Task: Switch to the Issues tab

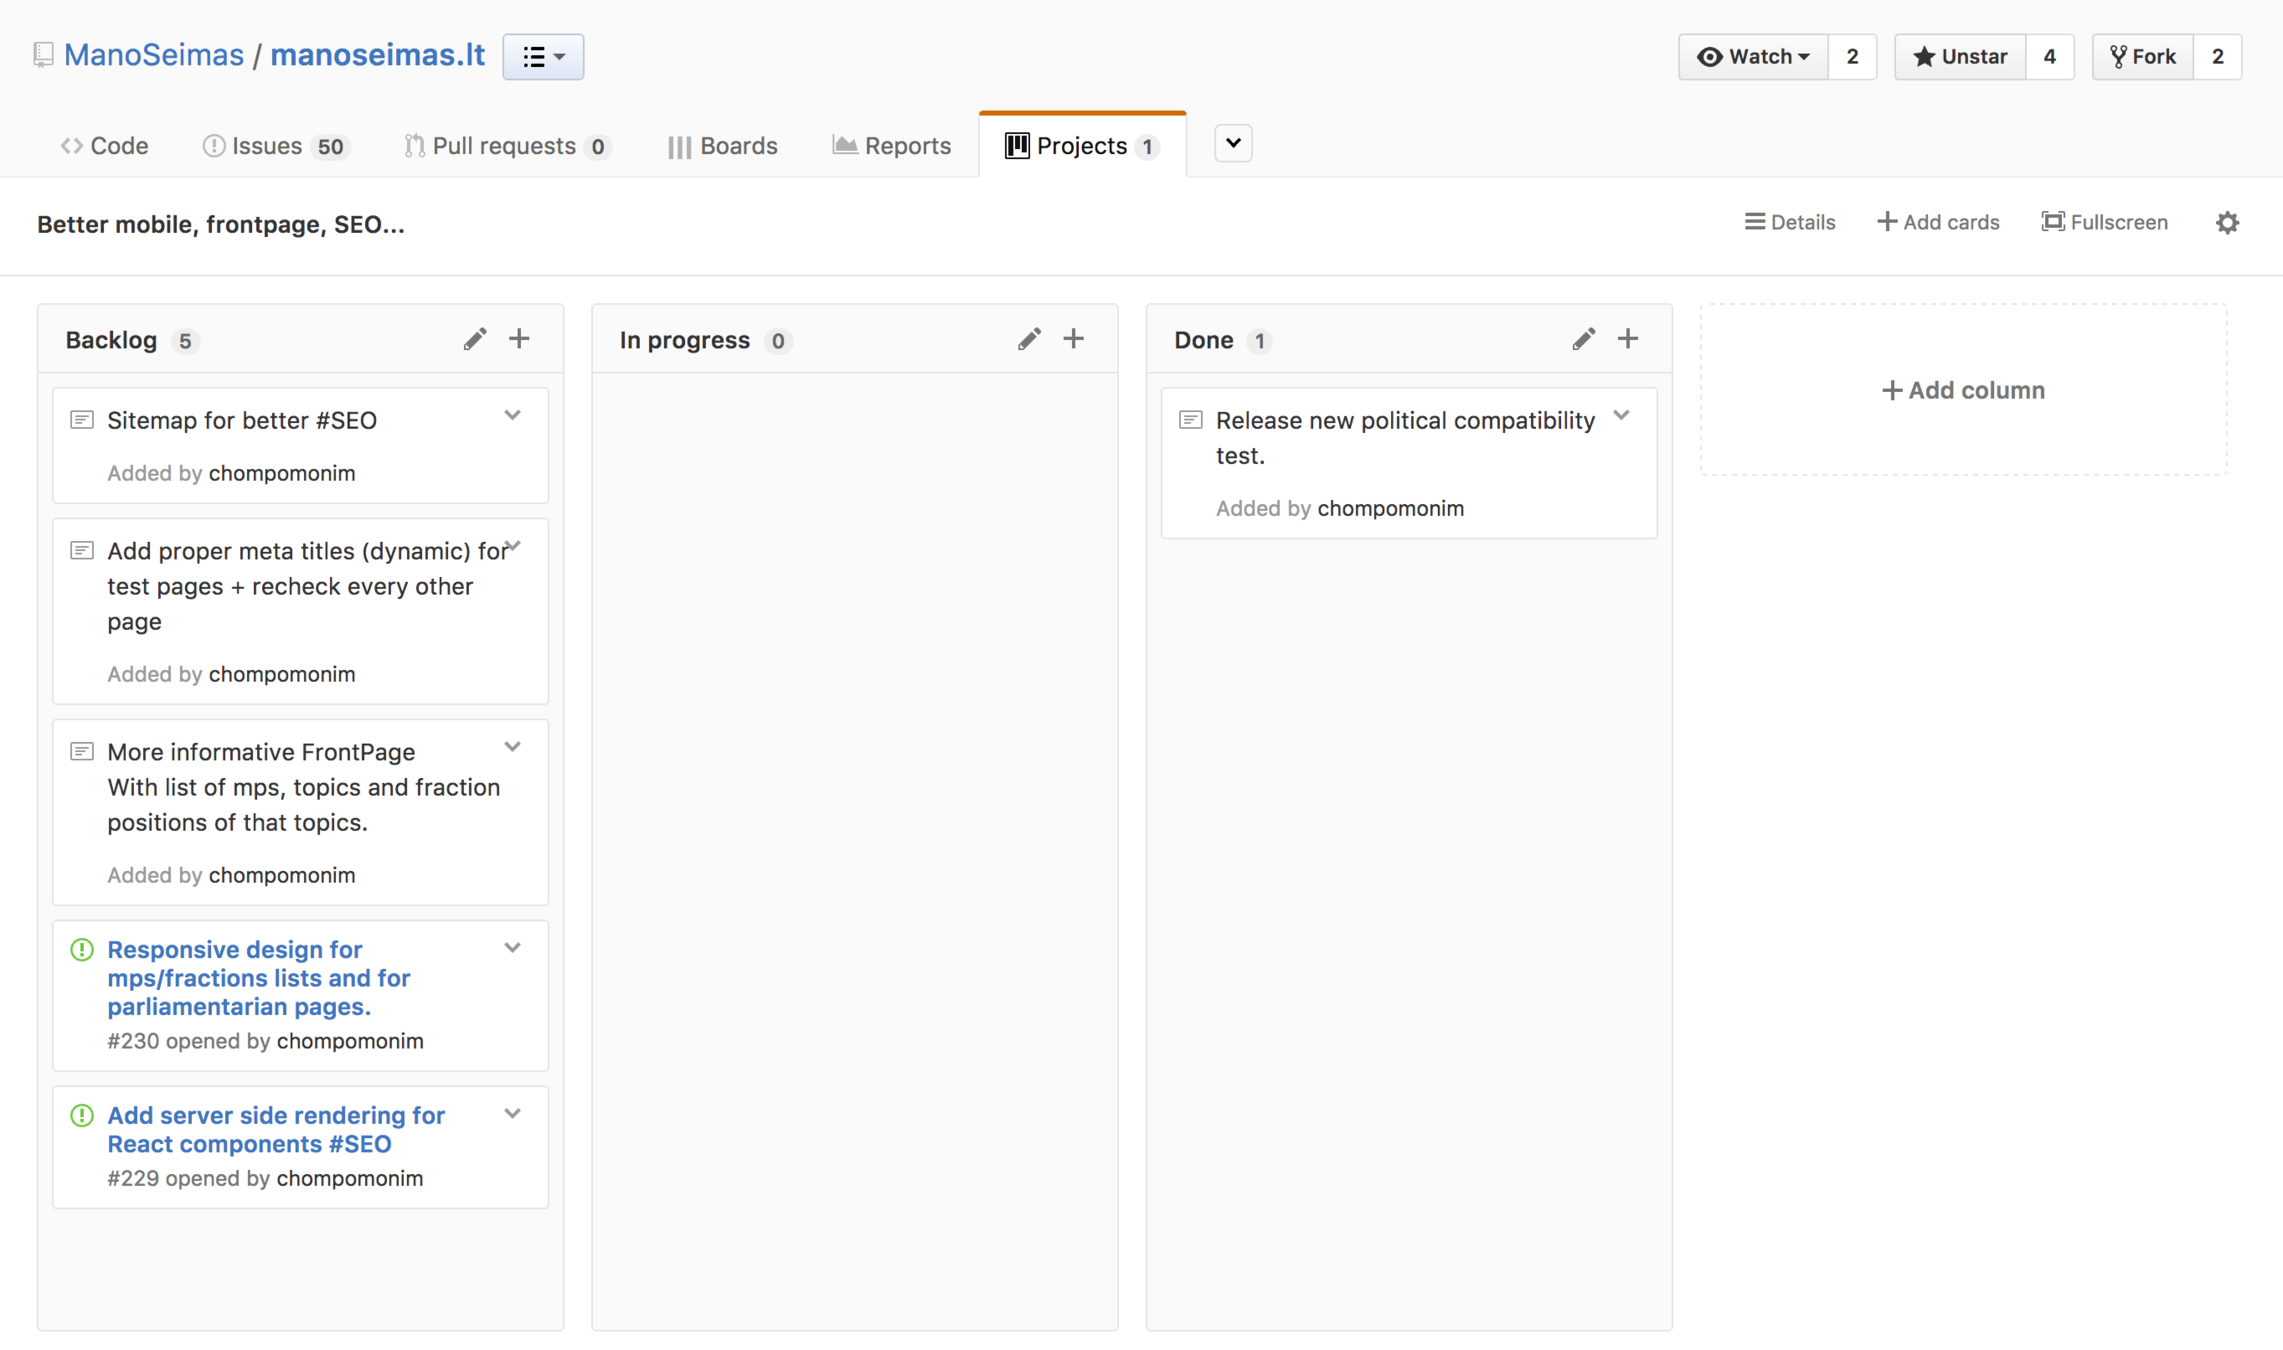Action: (x=266, y=146)
